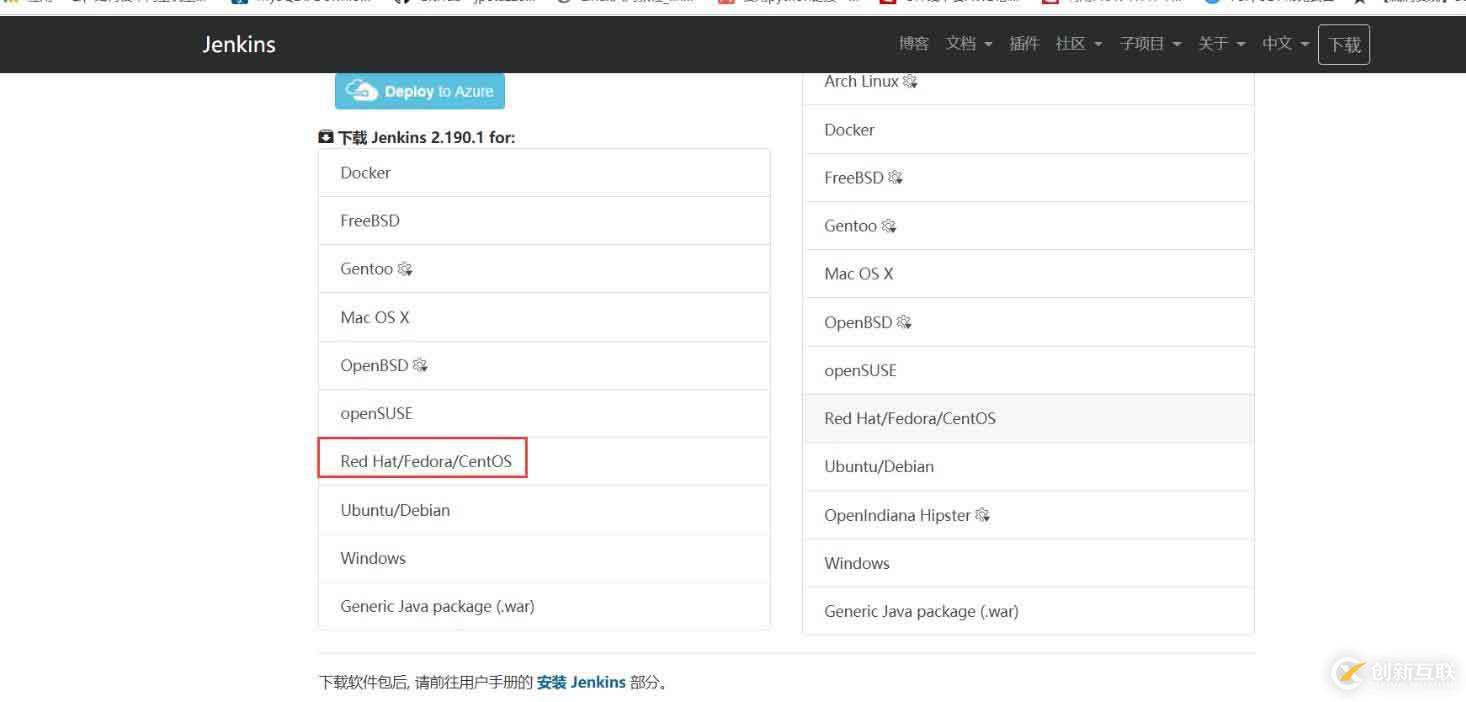
Task: Expand the 关于 dropdown menu
Action: click(1222, 44)
